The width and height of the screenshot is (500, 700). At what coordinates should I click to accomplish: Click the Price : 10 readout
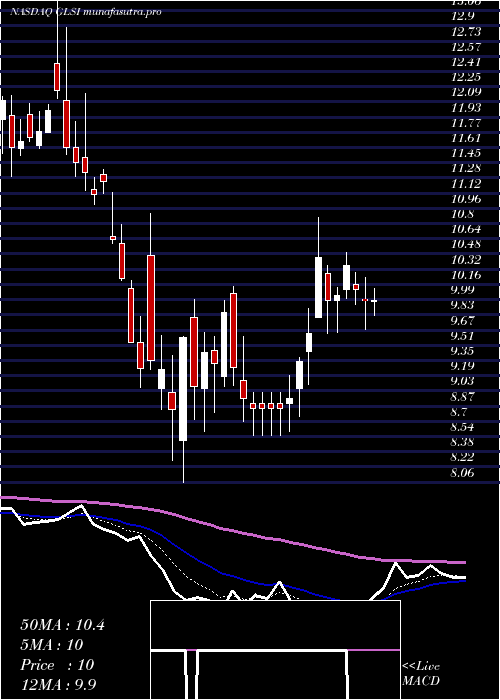(x=57, y=665)
